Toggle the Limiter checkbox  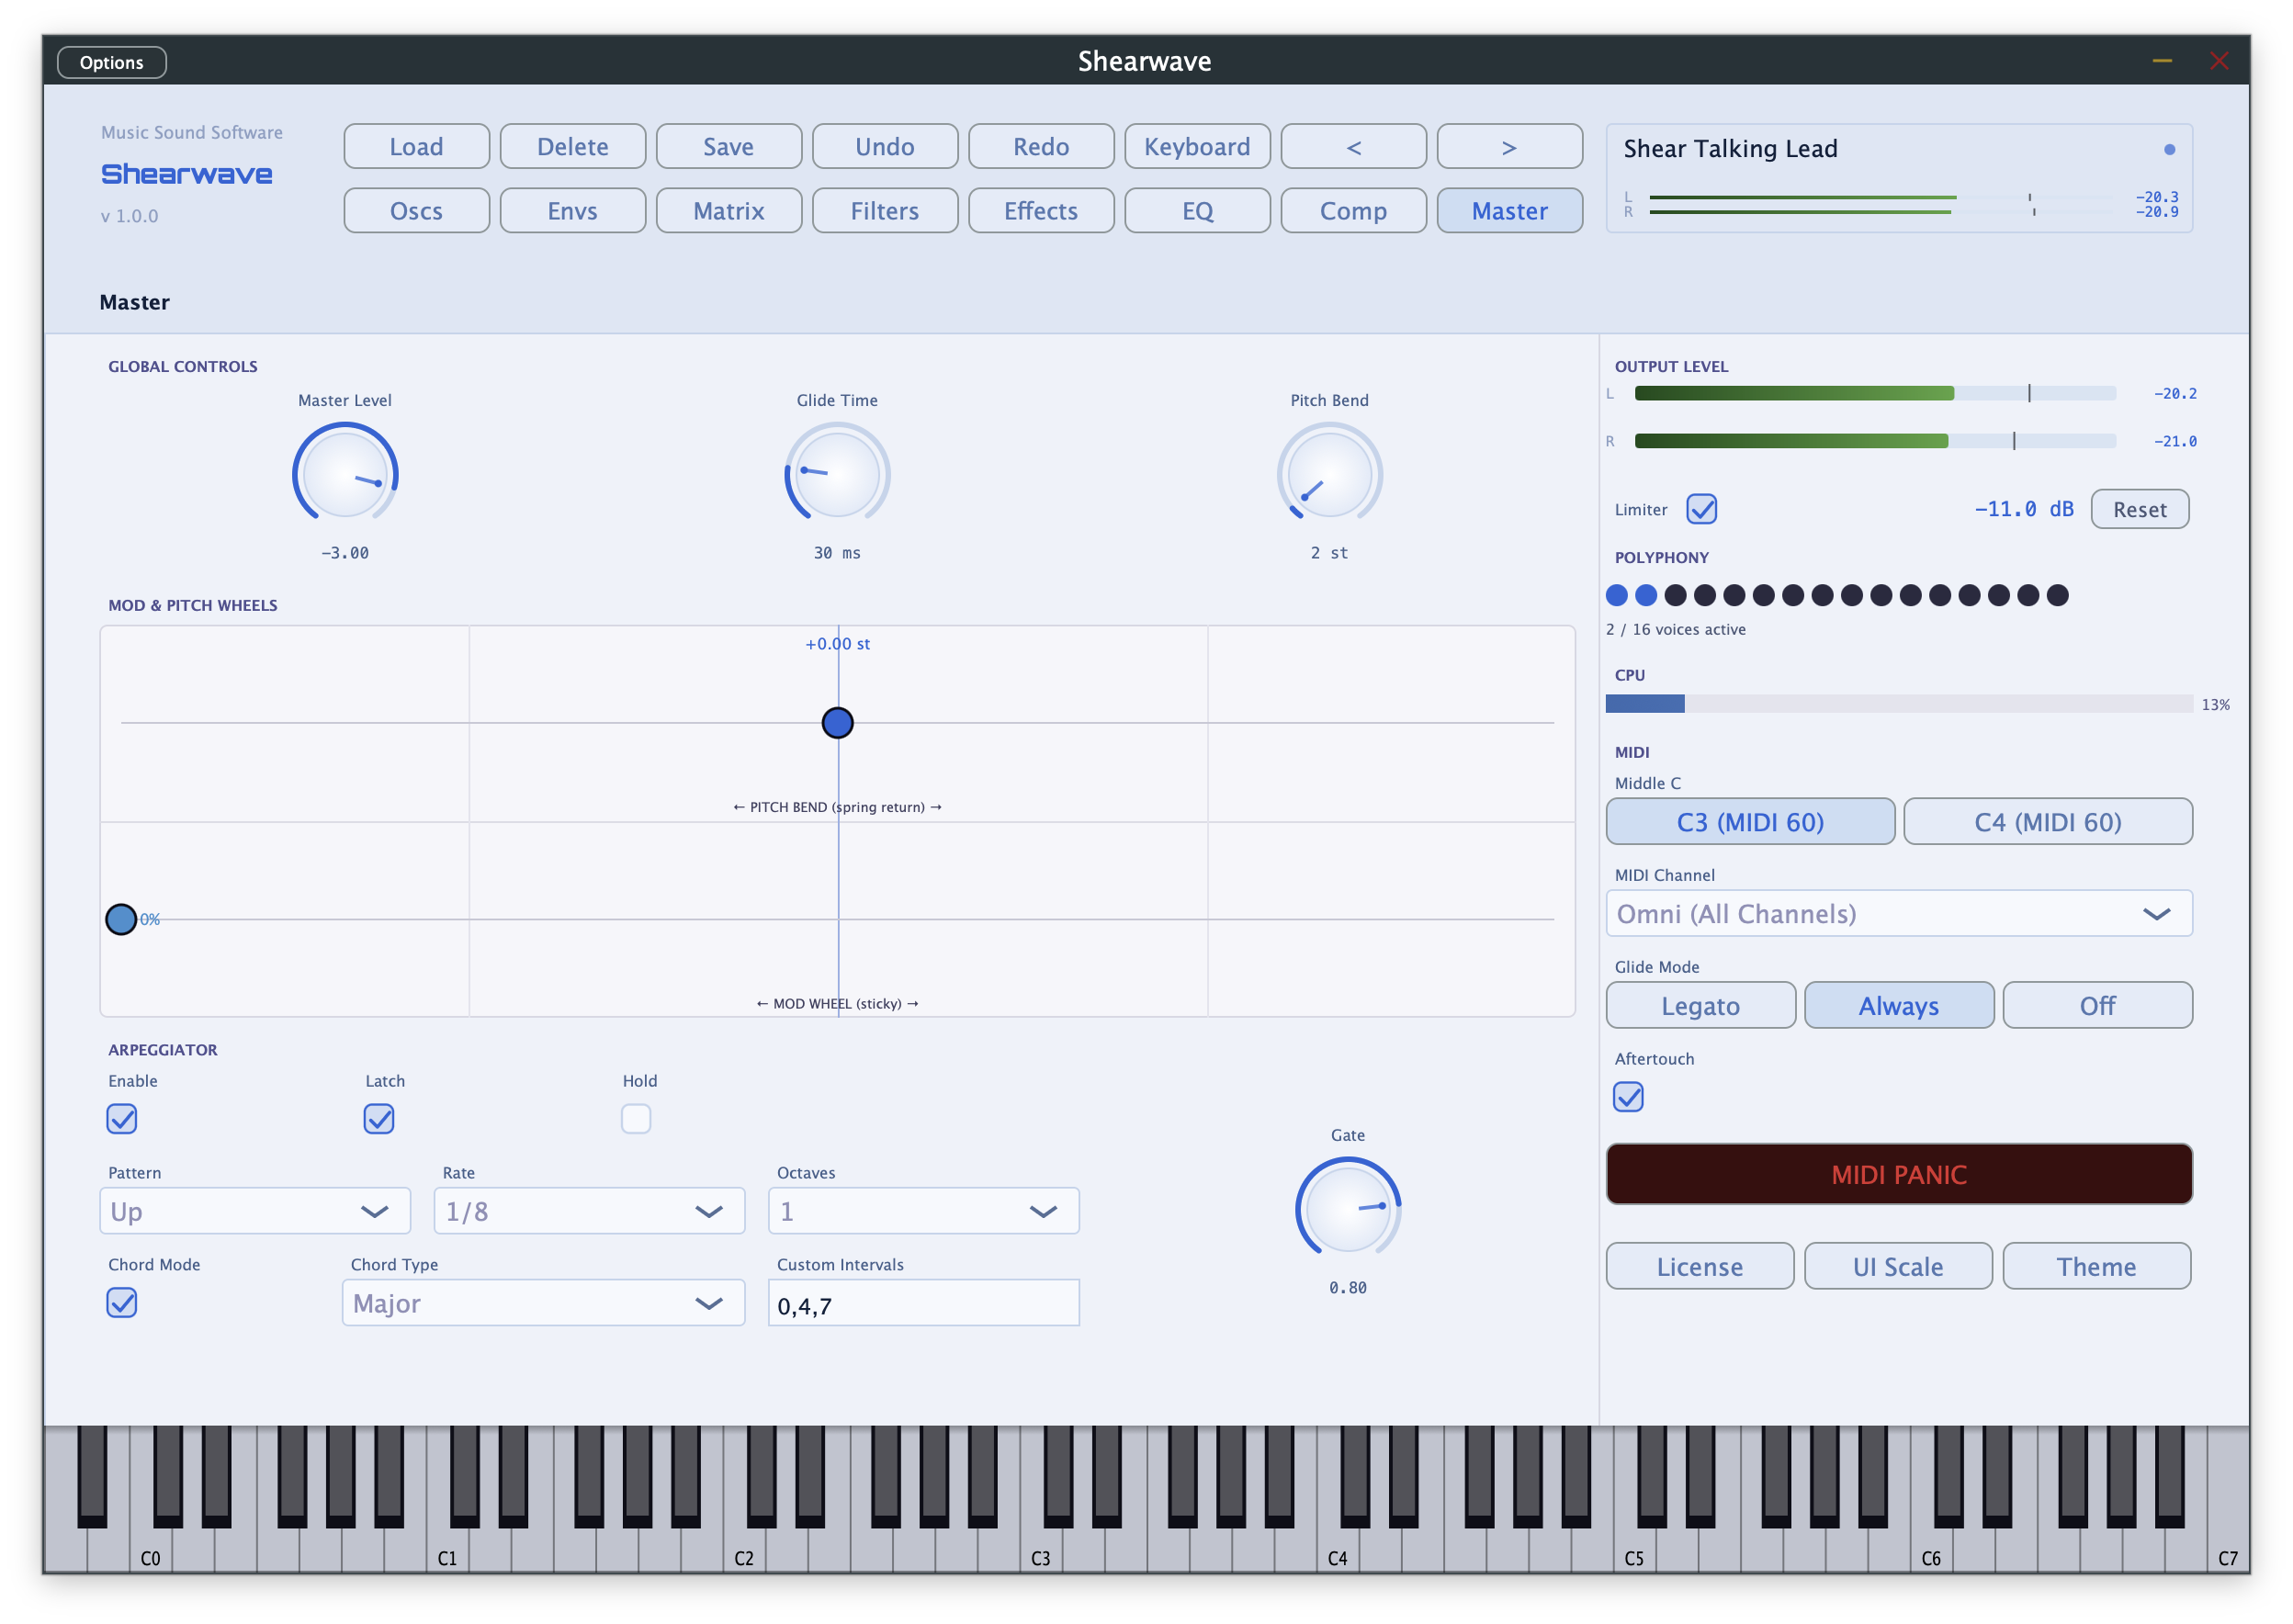(x=1700, y=509)
